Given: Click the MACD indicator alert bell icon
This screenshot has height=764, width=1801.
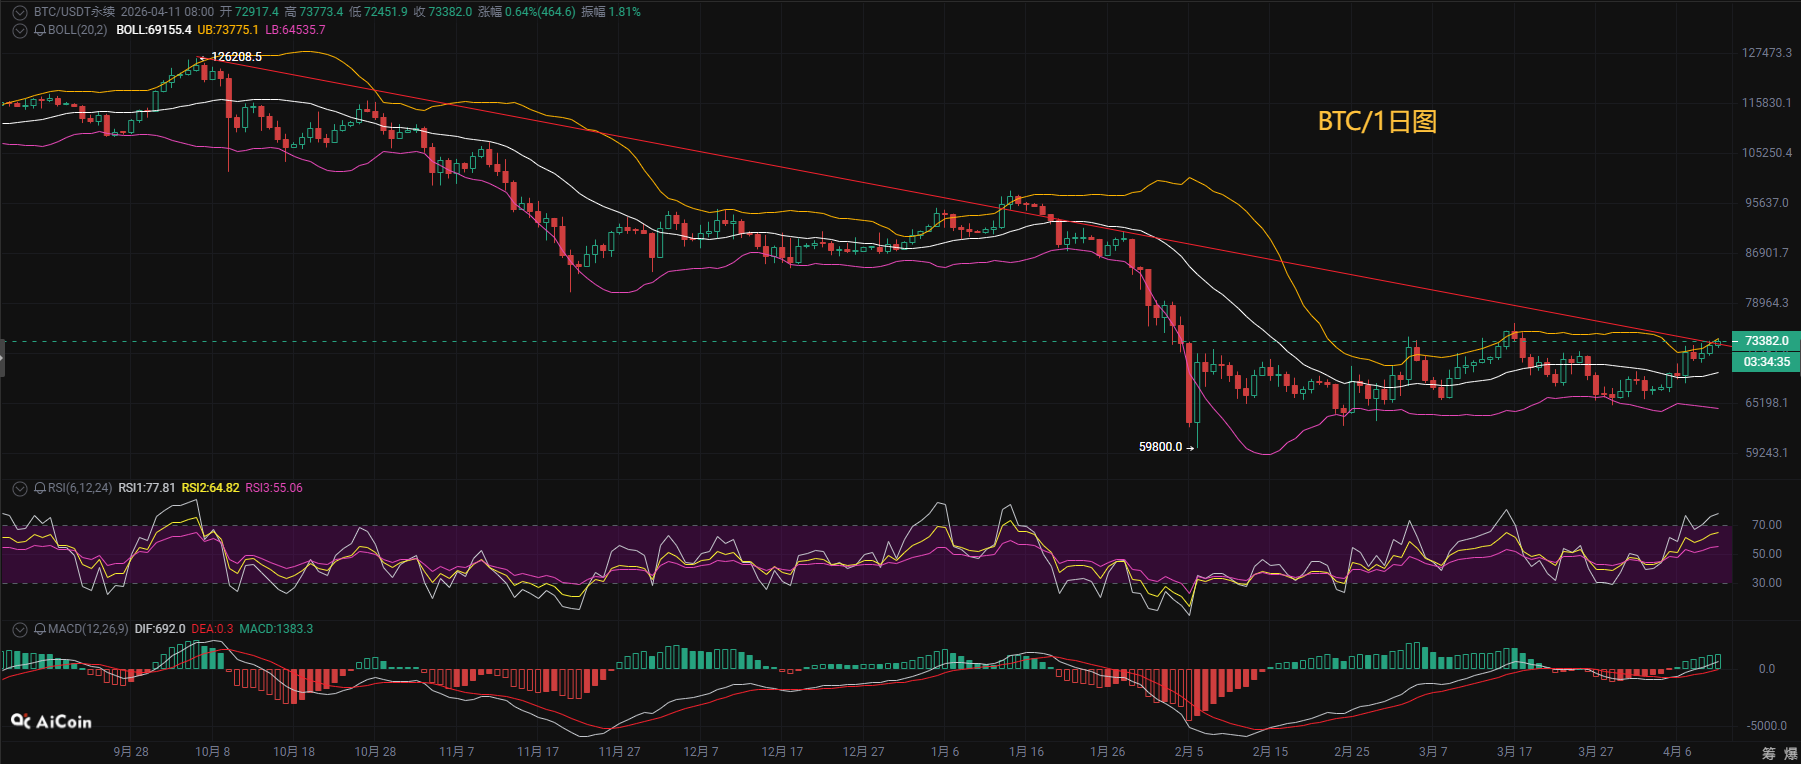Looking at the screenshot, I should 40,629.
